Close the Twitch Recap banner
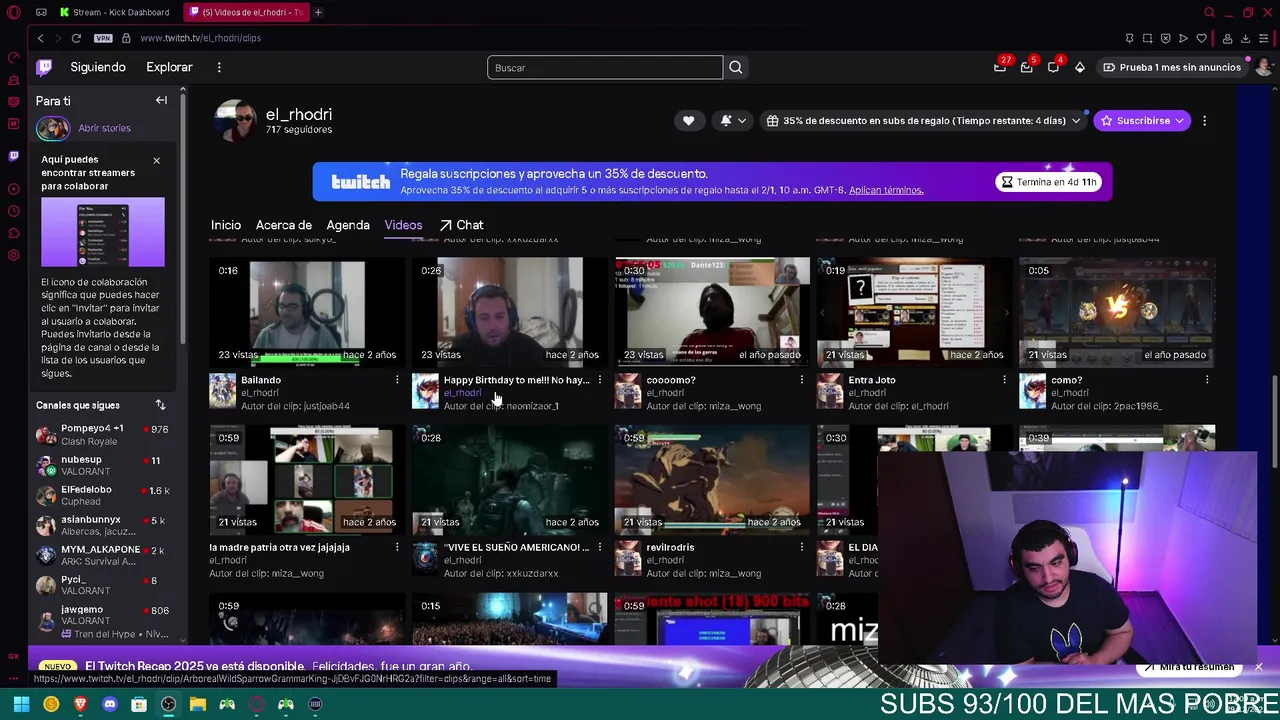 pyautogui.click(x=1259, y=667)
